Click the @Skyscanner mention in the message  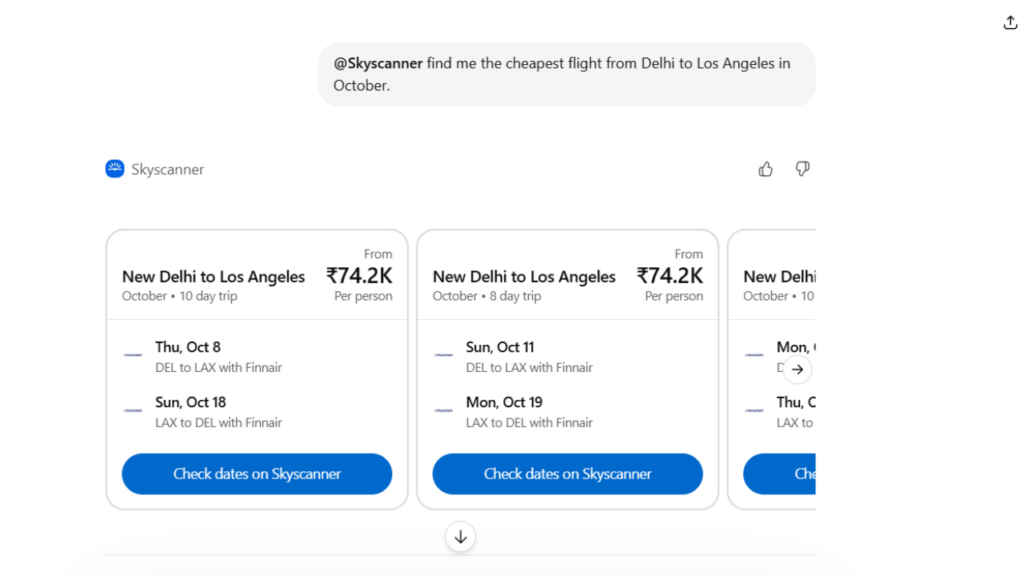378,62
